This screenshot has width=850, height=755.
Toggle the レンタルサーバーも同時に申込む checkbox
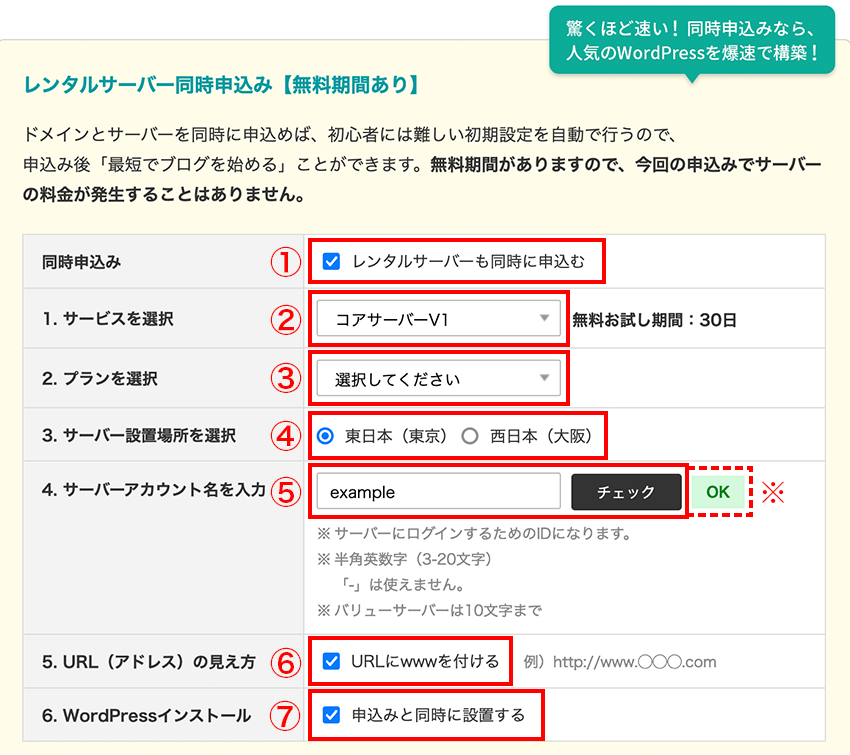[332, 262]
